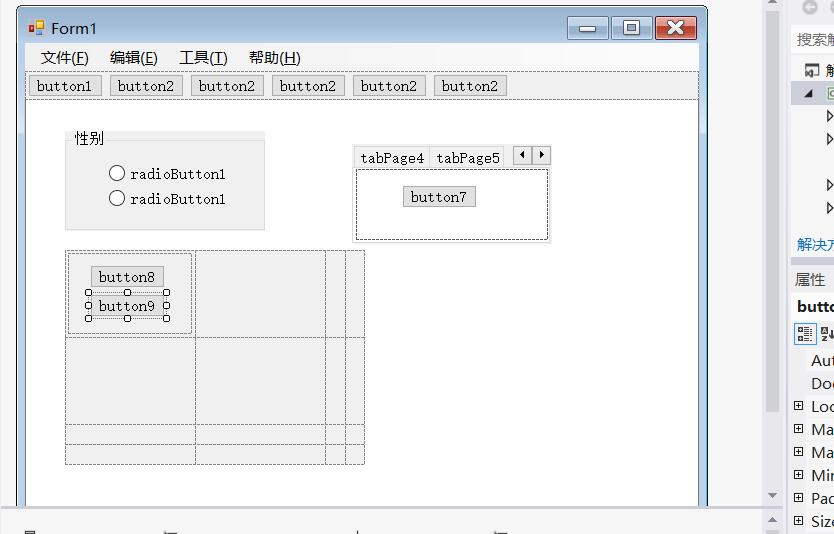834x534 pixels.
Task: Click button1 in the top flow panel
Action: 65,86
